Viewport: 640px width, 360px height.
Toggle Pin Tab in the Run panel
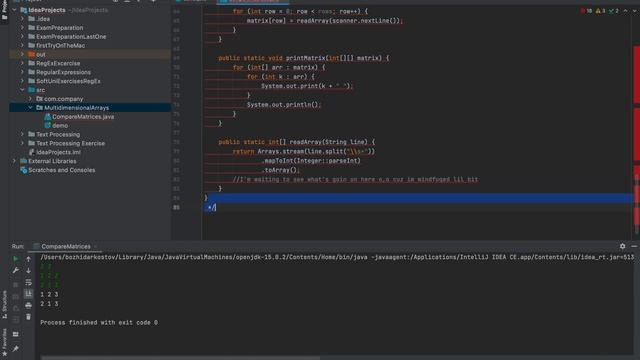point(16,349)
